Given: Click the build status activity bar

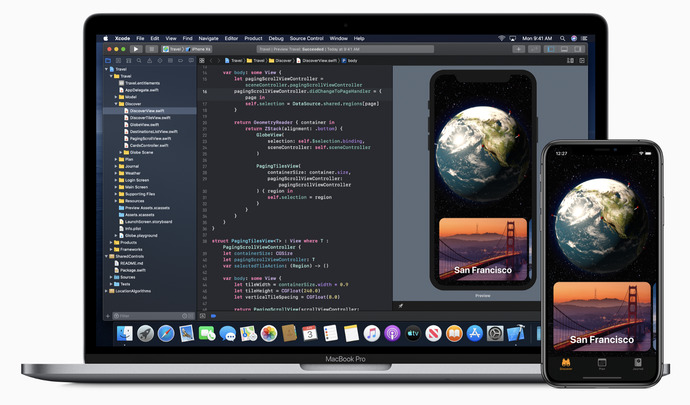Looking at the screenshot, I should (x=345, y=49).
